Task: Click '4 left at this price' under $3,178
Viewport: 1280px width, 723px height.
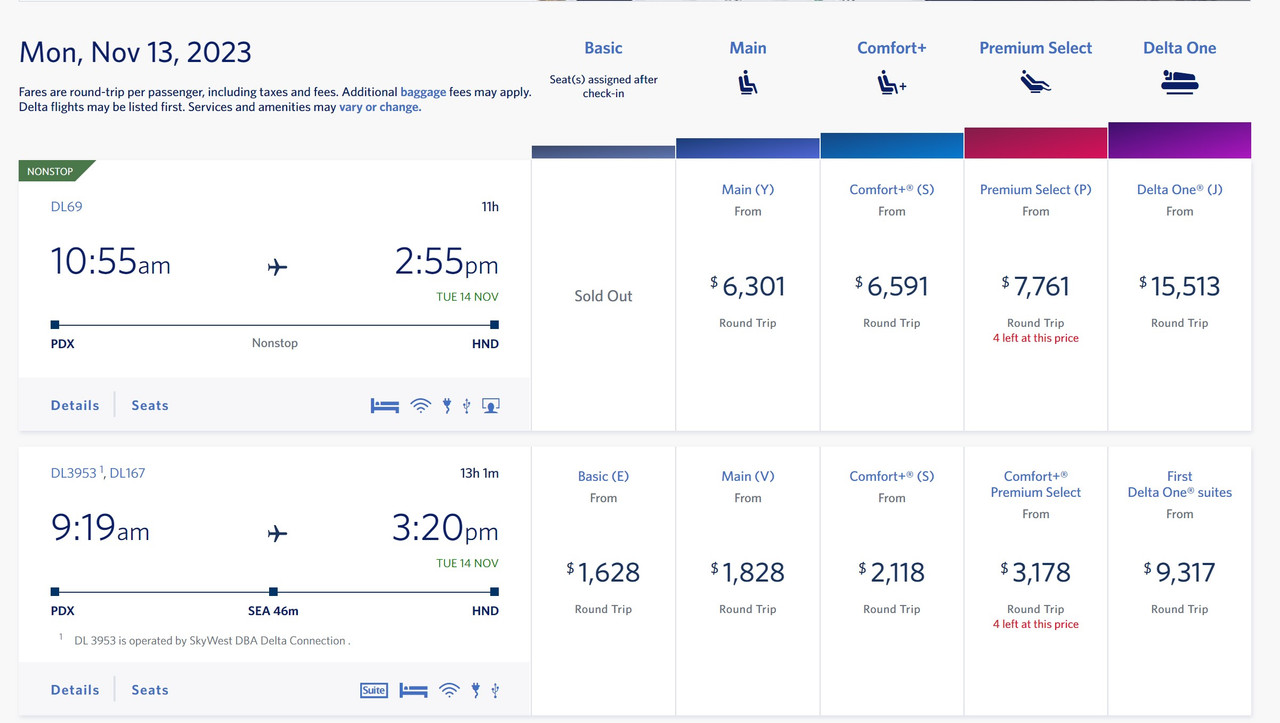Action: (x=1035, y=624)
